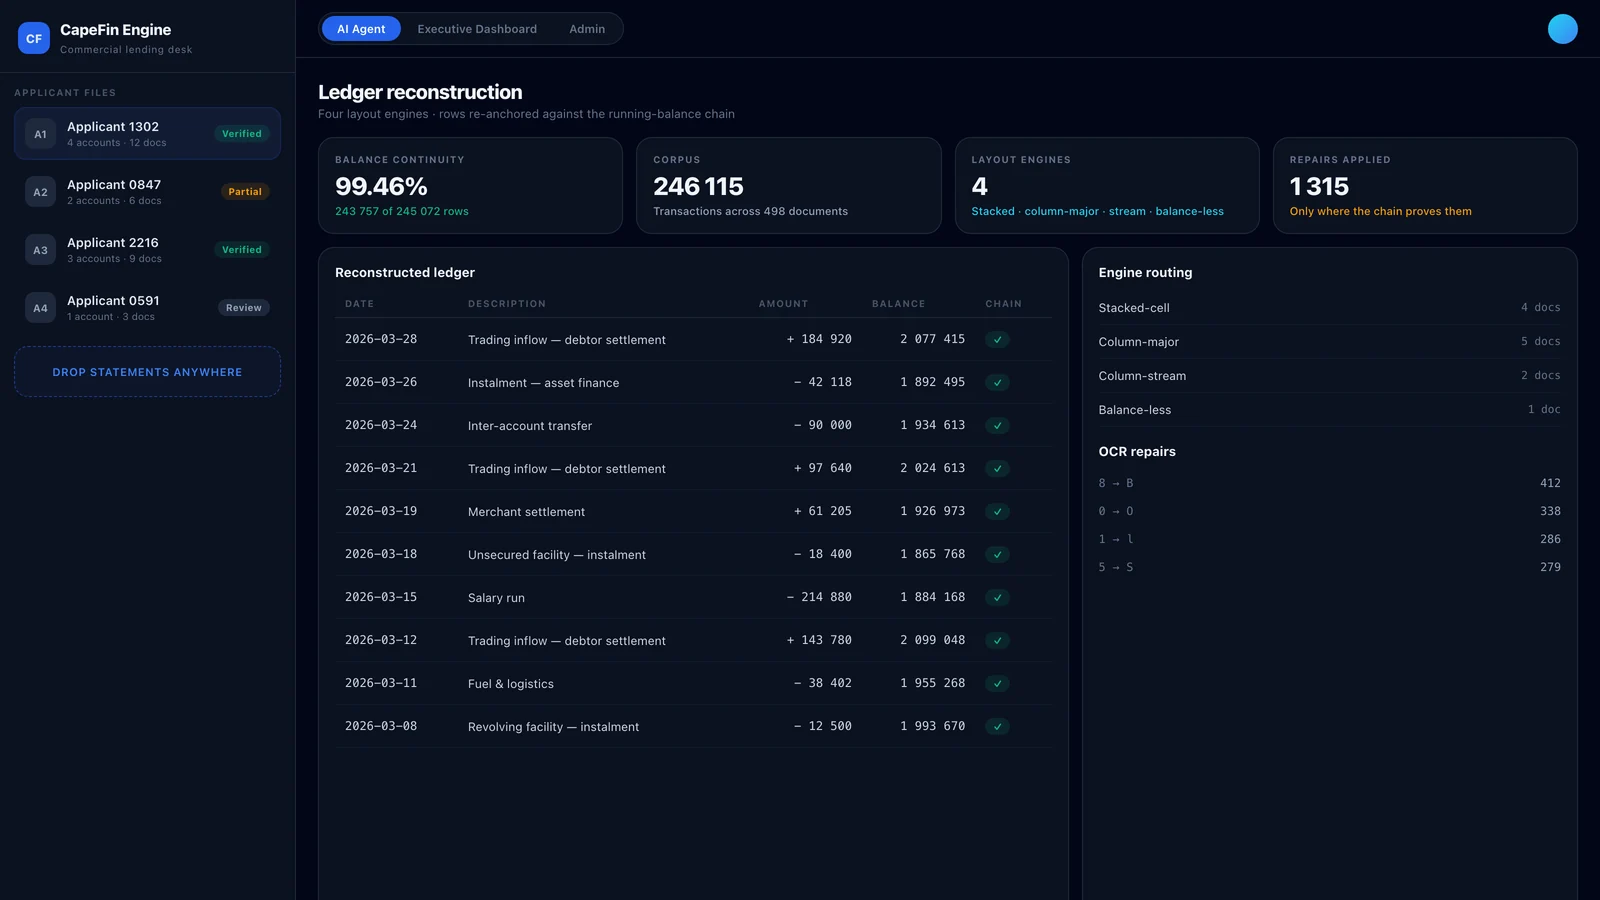Click chain checkmark for 2026-03-26 row
This screenshot has width=1600, height=900.
point(997,383)
